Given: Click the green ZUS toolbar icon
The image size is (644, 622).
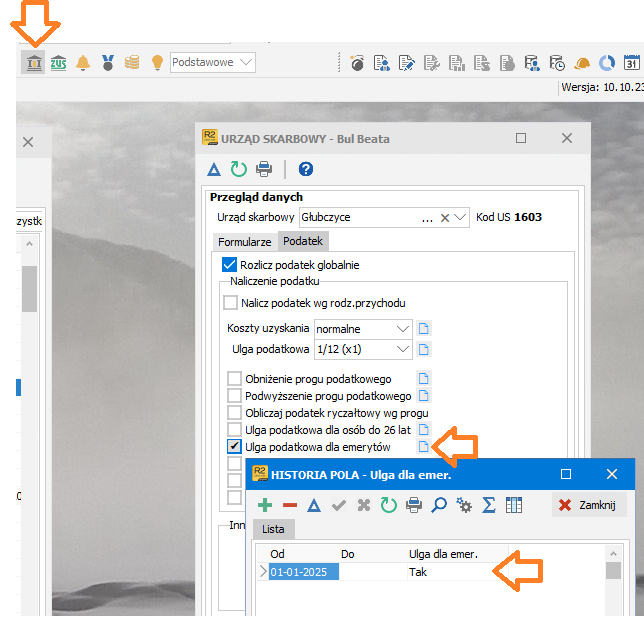Looking at the screenshot, I should coord(59,63).
